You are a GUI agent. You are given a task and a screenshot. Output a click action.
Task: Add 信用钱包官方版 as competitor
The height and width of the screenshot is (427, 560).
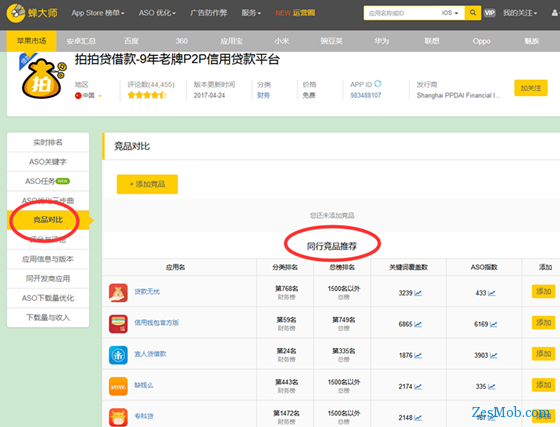coord(543,322)
